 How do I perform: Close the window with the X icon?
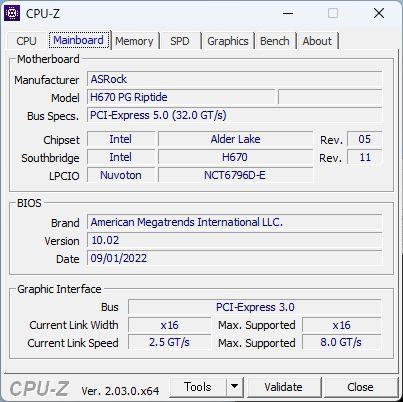click(379, 13)
